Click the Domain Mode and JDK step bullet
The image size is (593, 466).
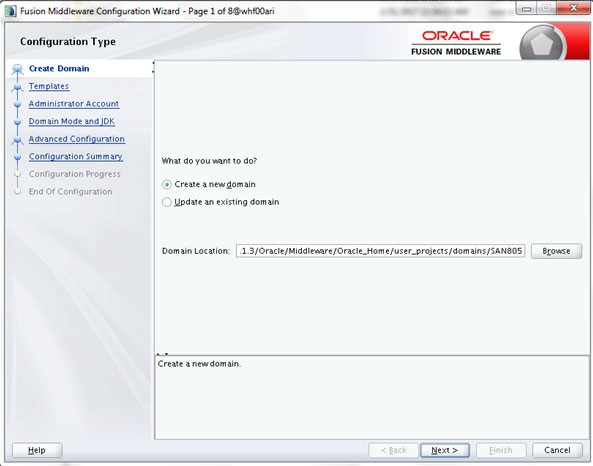[x=17, y=122]
